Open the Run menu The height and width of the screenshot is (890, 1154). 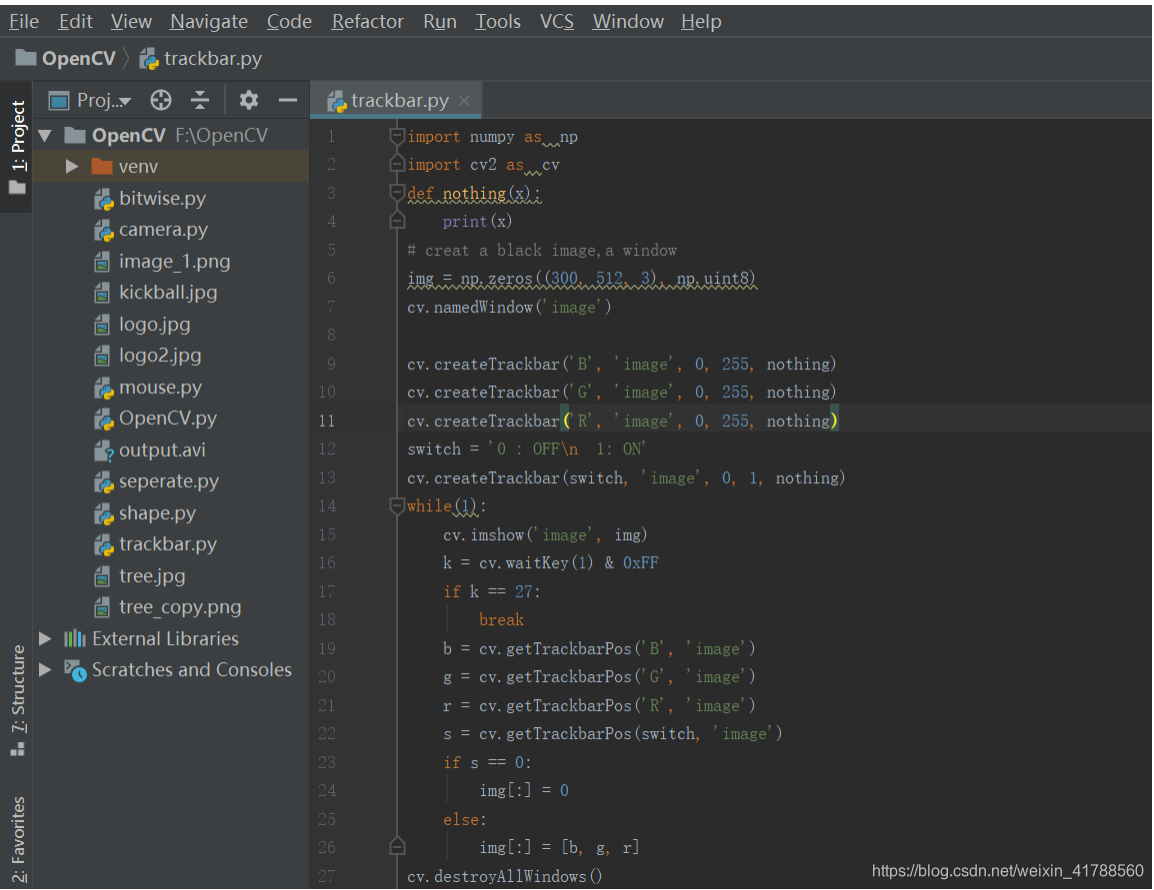(439, 21)
